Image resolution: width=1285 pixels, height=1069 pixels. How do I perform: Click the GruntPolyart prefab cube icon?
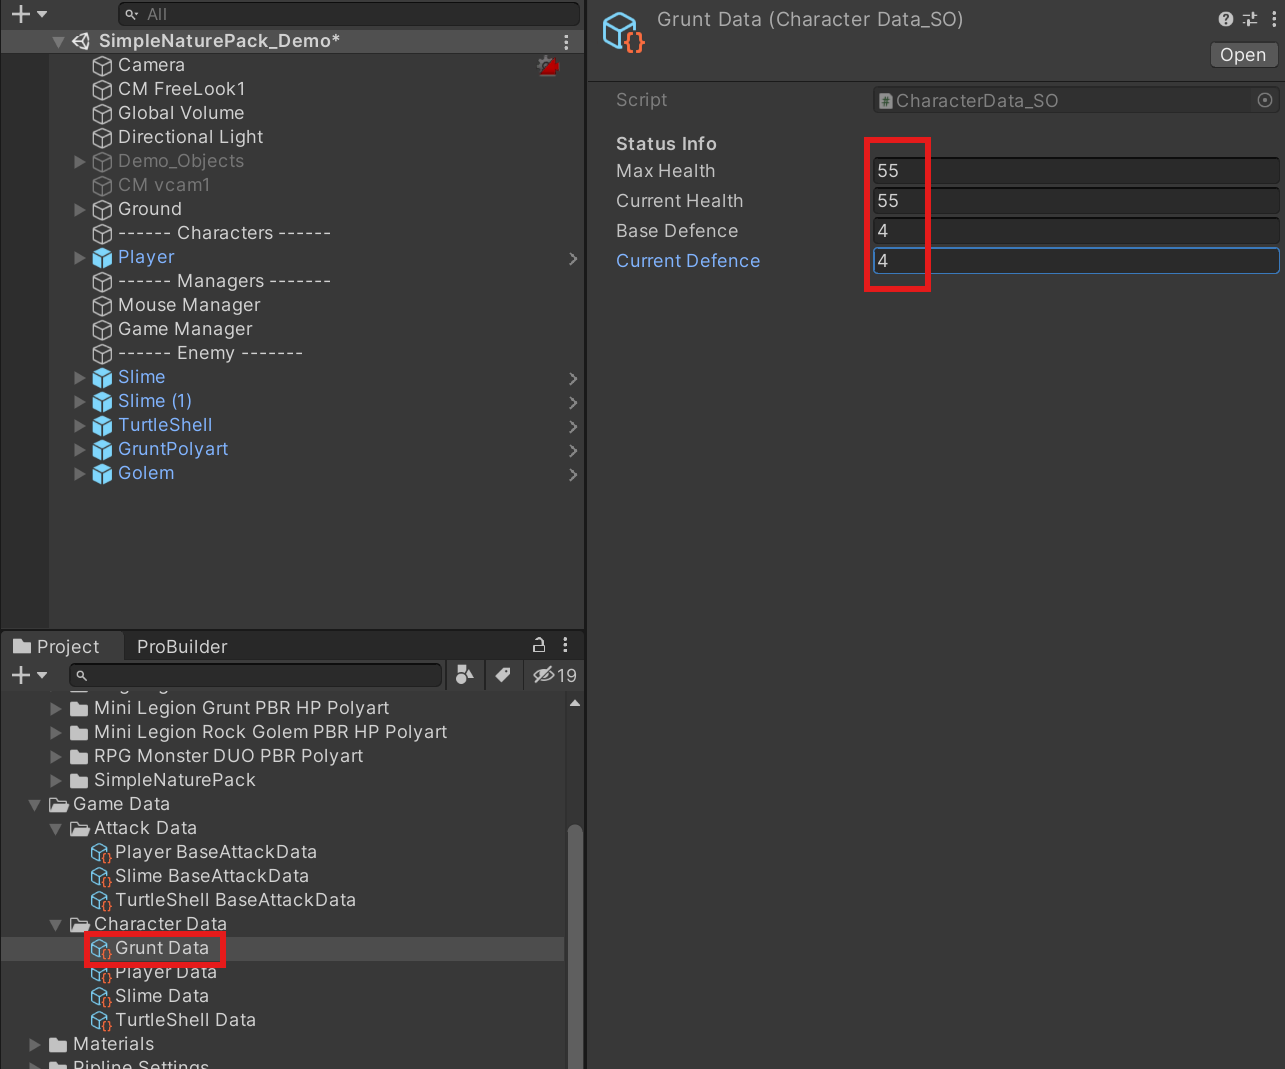(102, 450)
